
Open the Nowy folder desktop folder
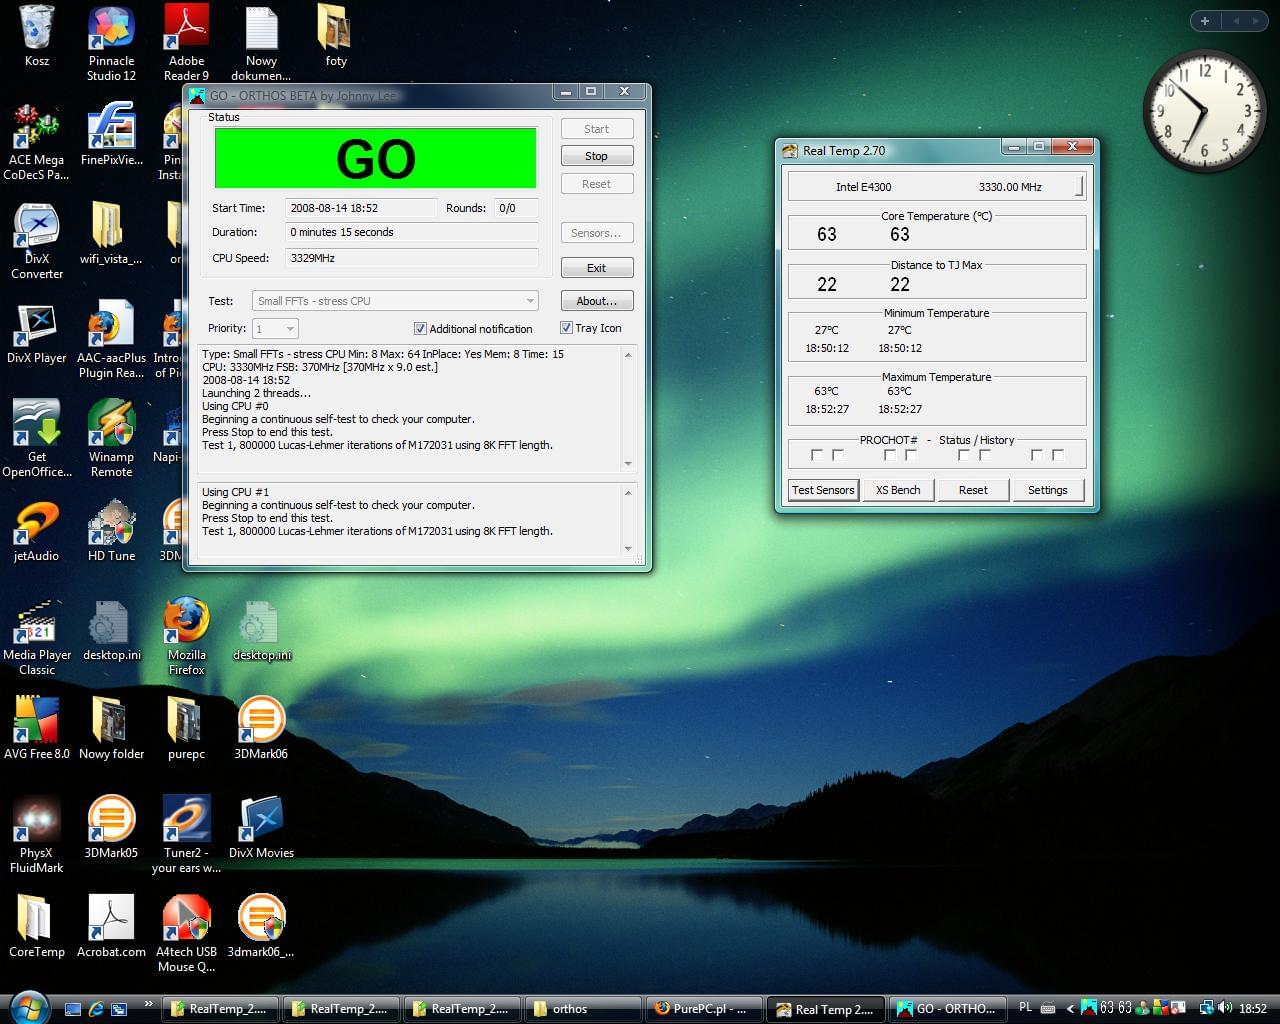(111, 728)
